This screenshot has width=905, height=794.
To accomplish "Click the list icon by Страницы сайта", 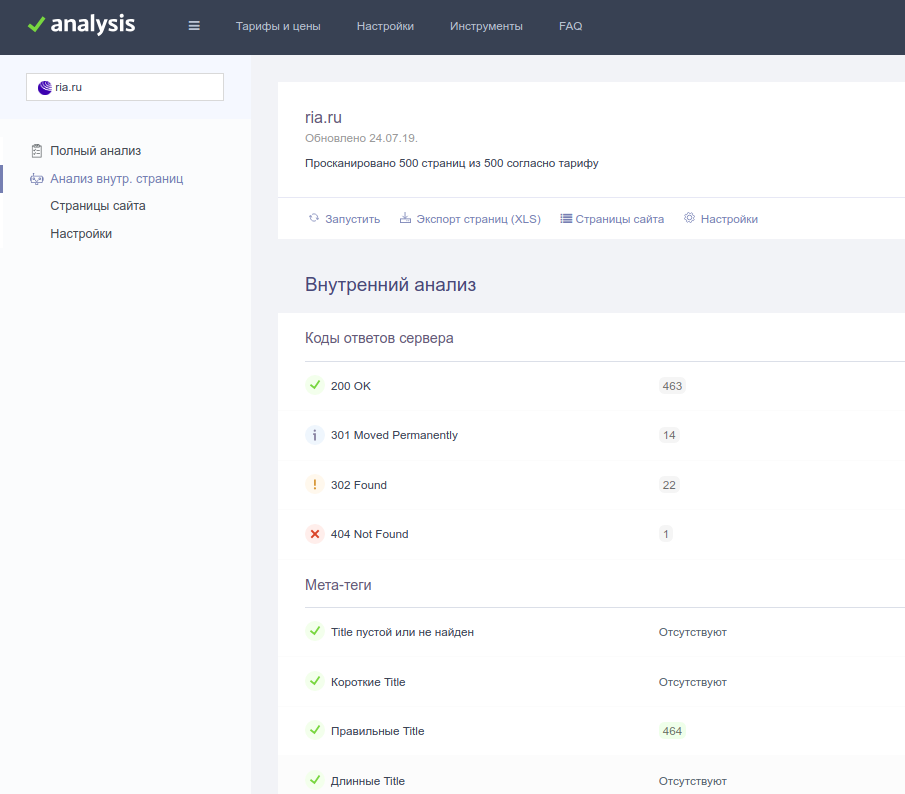I will tap(566, 219).
